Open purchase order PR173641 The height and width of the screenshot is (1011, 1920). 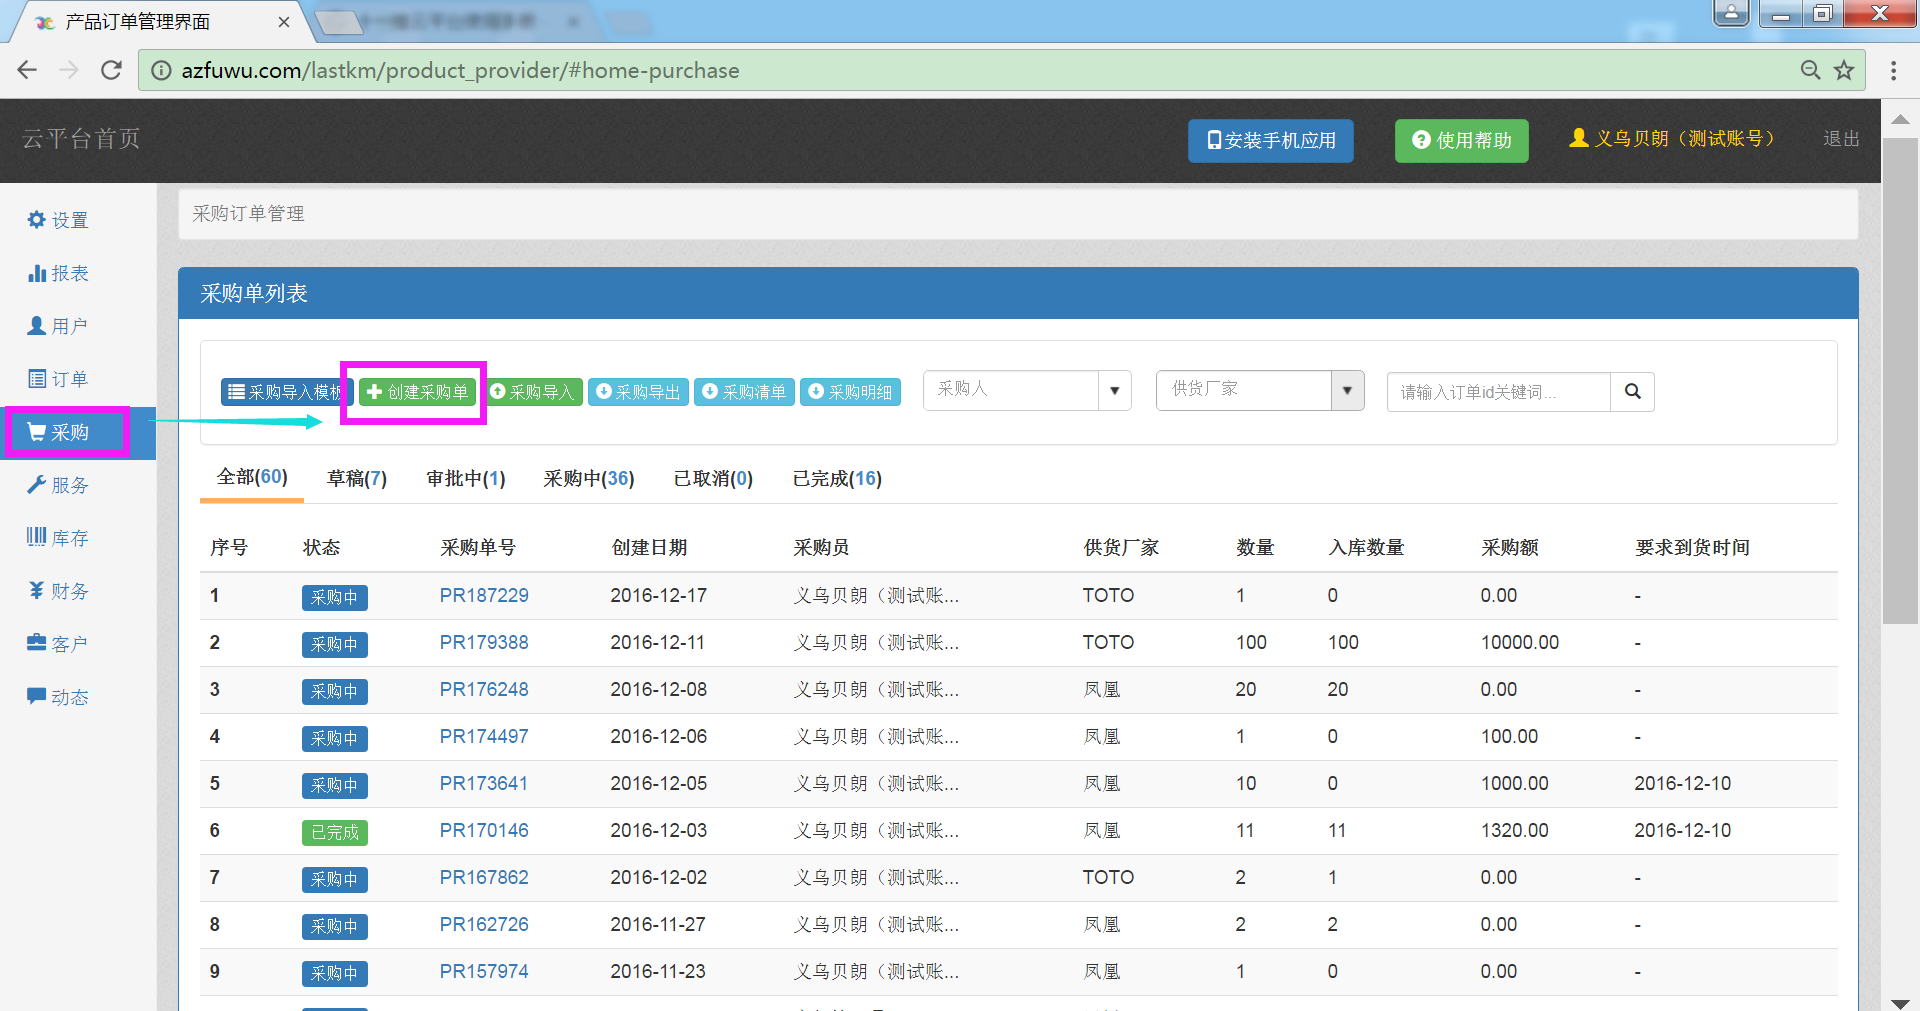[x=484, y=784]
